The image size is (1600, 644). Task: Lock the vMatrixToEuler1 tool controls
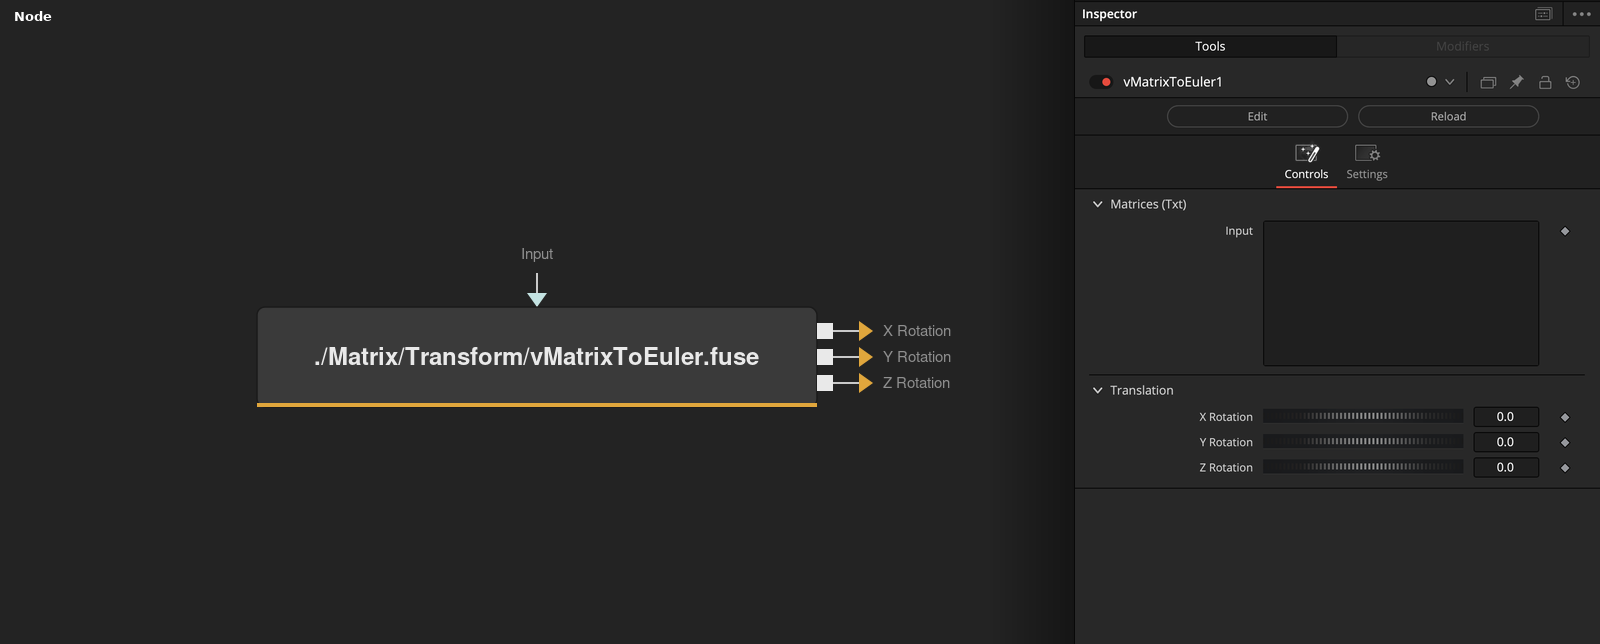click(1545, 82)
